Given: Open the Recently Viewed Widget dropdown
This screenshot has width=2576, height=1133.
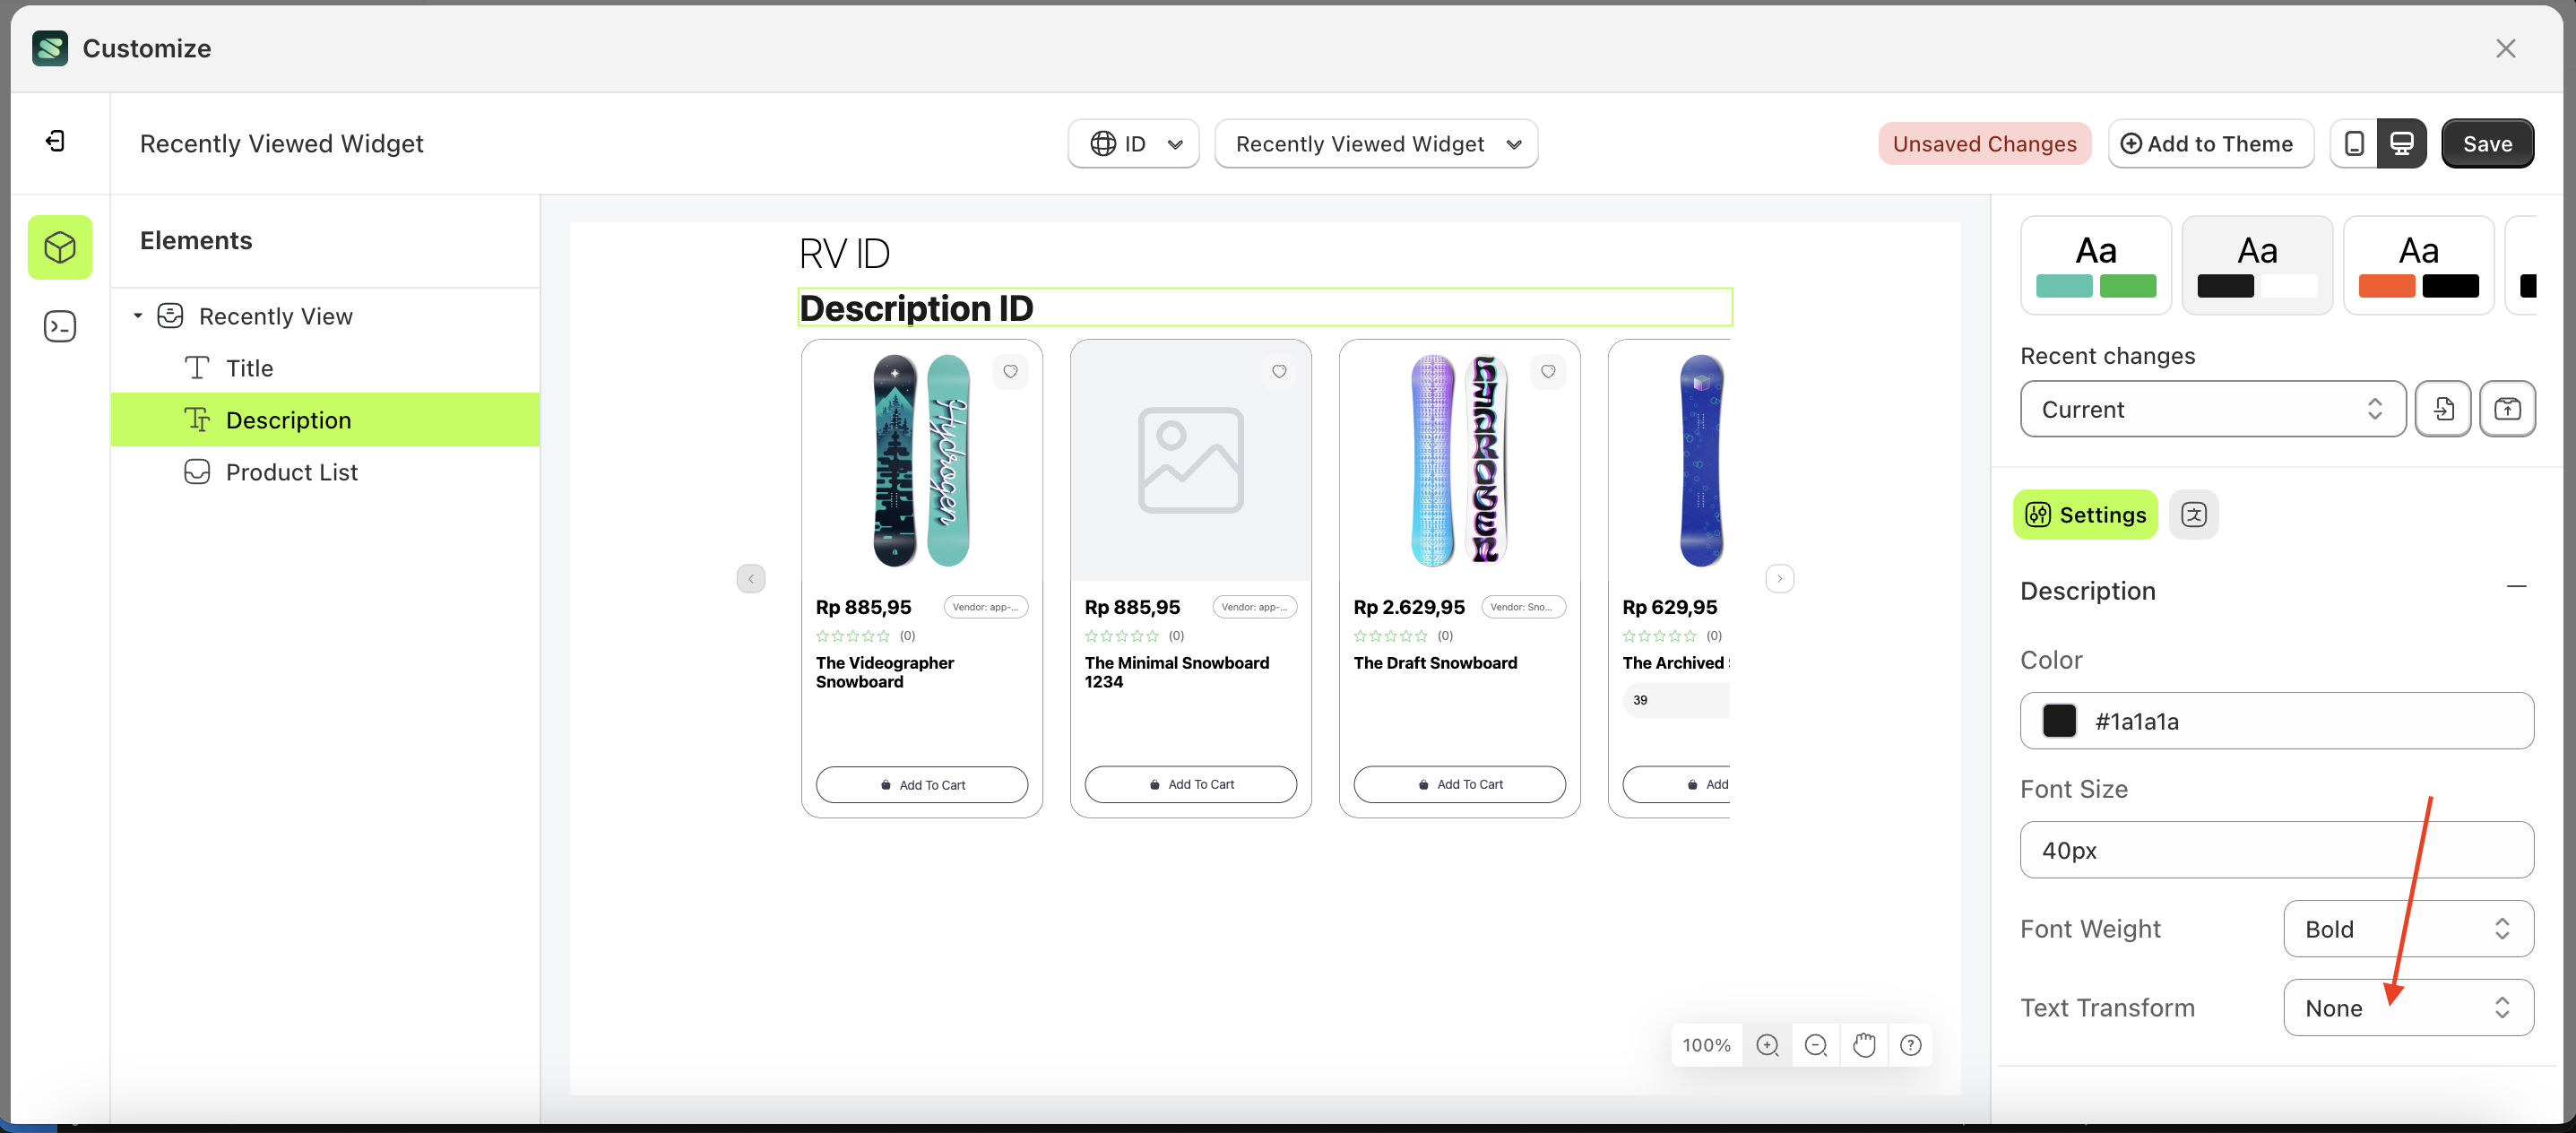Looking at the screenshot, I should tap(1376, 143).
